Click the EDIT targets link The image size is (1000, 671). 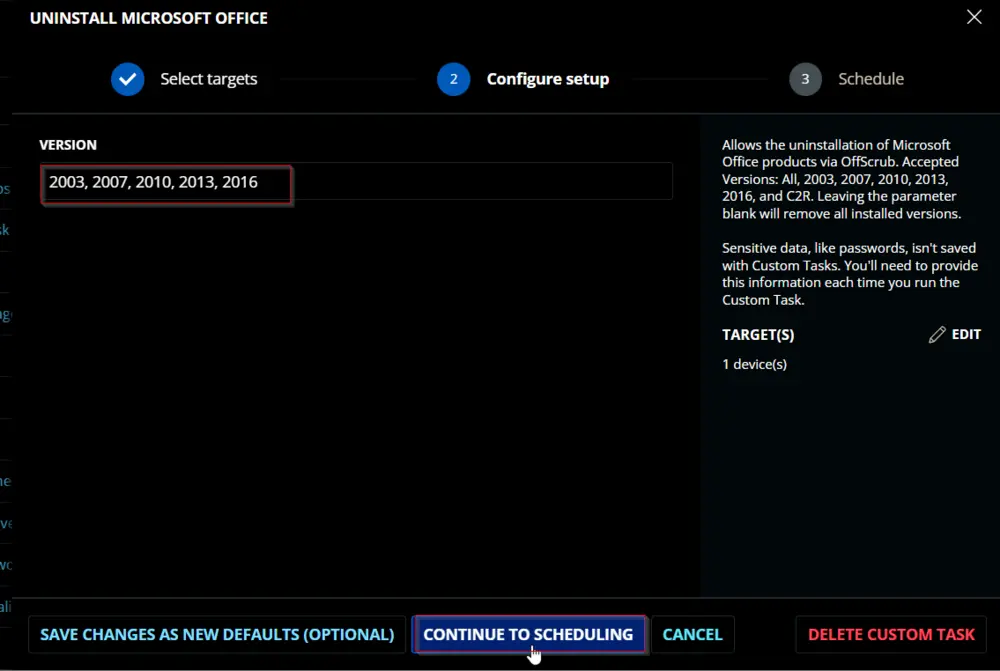966,334
